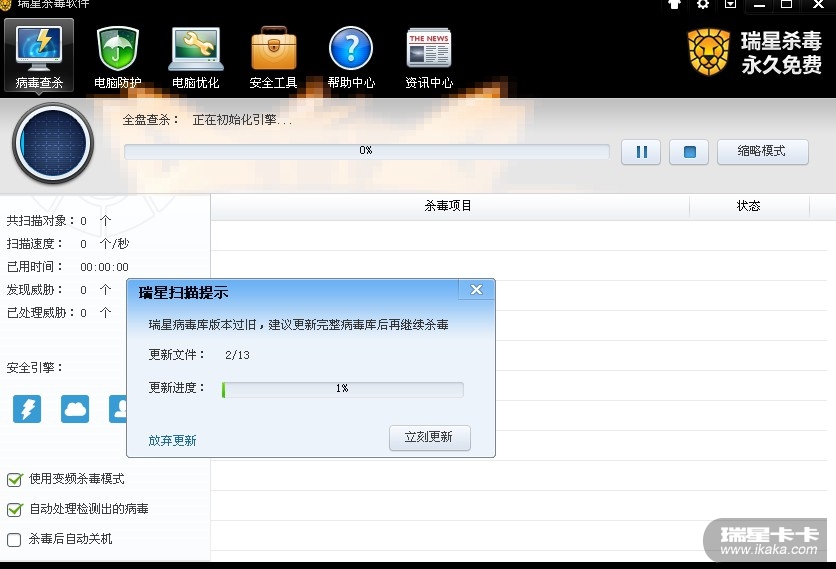Open the 安全工具 toolbox tab
The height and width of the screenshot is (569, 836).
(x=274, y=57)
